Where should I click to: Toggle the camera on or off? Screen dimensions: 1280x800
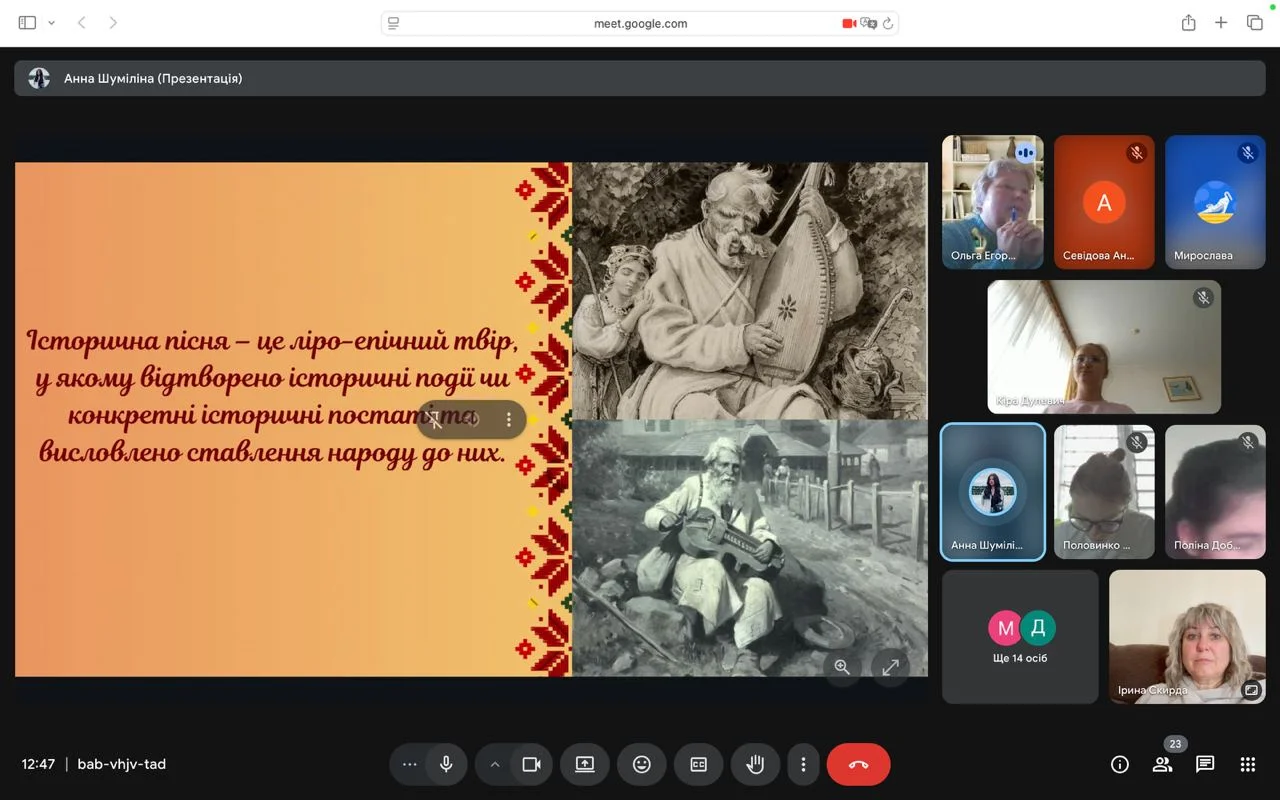(531, 765)
